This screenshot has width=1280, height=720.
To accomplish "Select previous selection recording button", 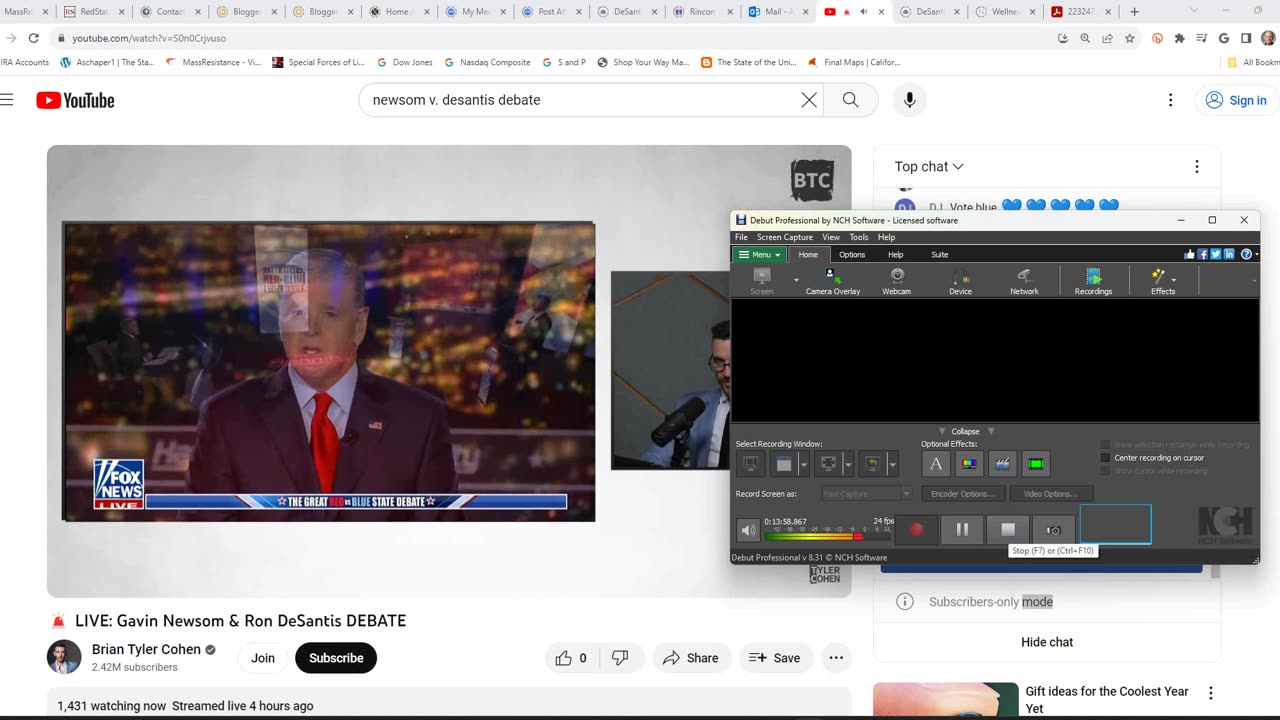I will [x=872, y=464].
